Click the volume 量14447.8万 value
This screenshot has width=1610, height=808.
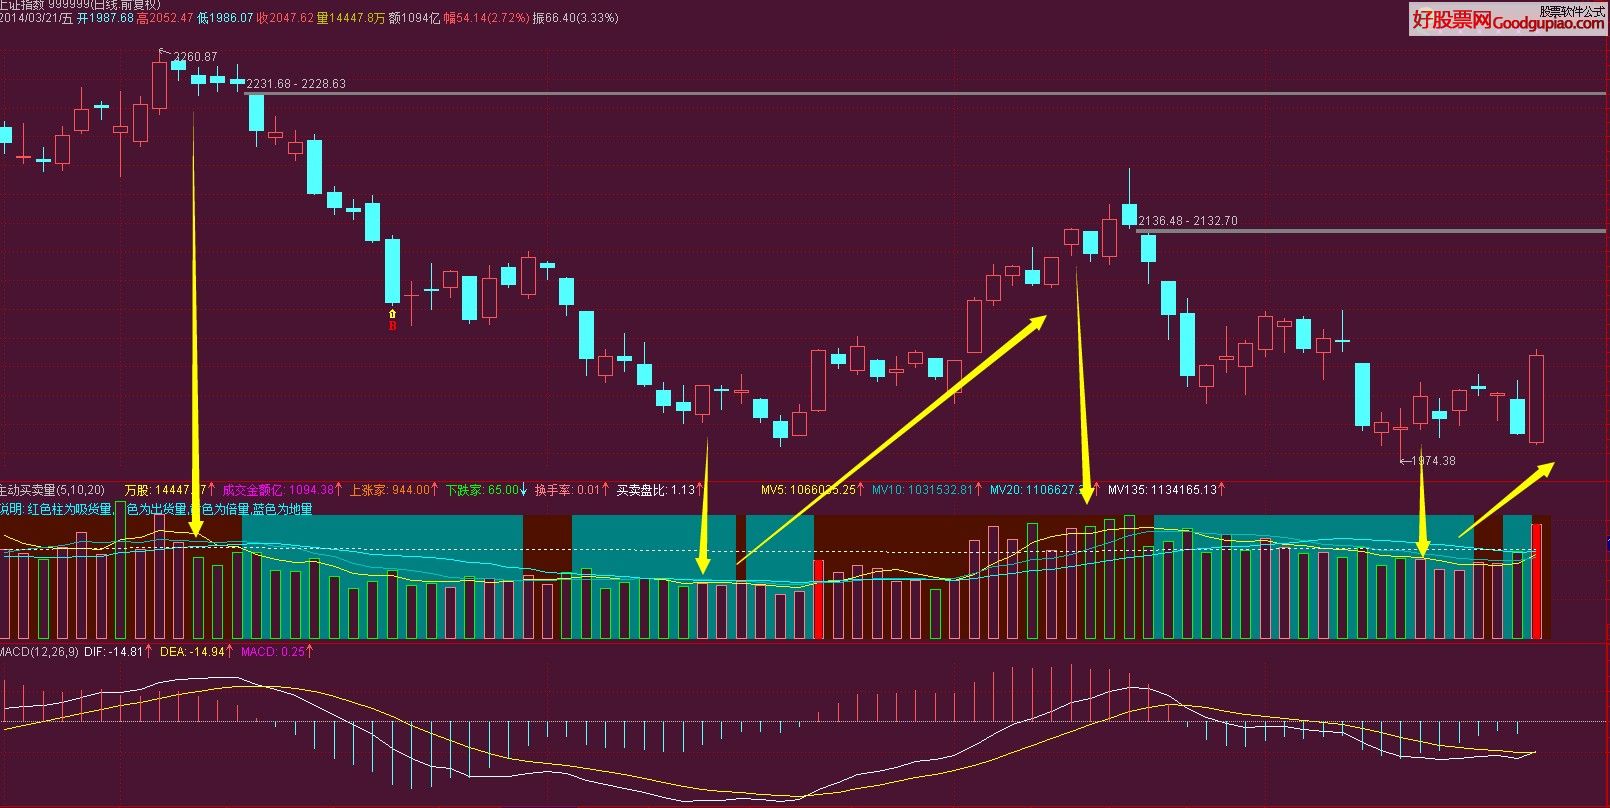(350, 18)
